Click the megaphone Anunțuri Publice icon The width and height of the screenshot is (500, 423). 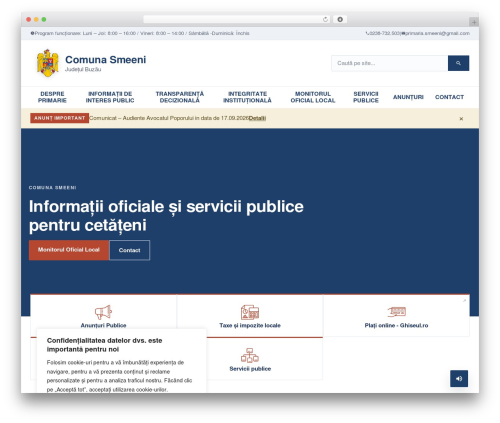[103, 312]
